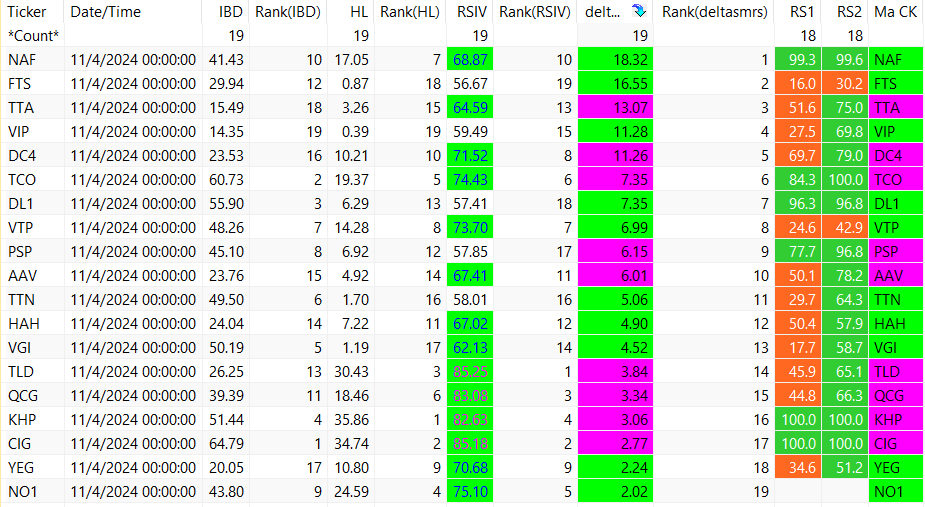Image resolution: width=925 pixels, height=507 pixels.
Task: Click the Rank(HL) column header
Action: point(410,12)
